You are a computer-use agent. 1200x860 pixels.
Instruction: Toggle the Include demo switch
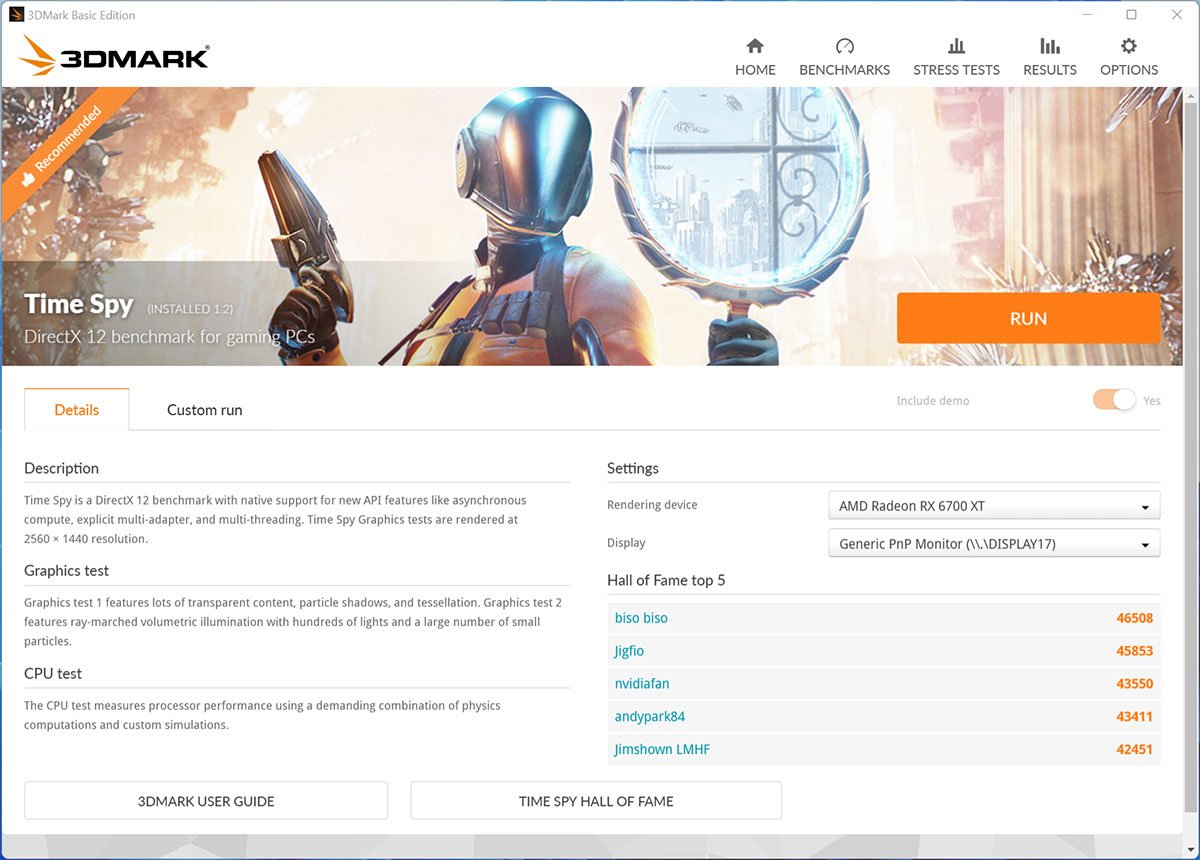[x=1114, y=400]
